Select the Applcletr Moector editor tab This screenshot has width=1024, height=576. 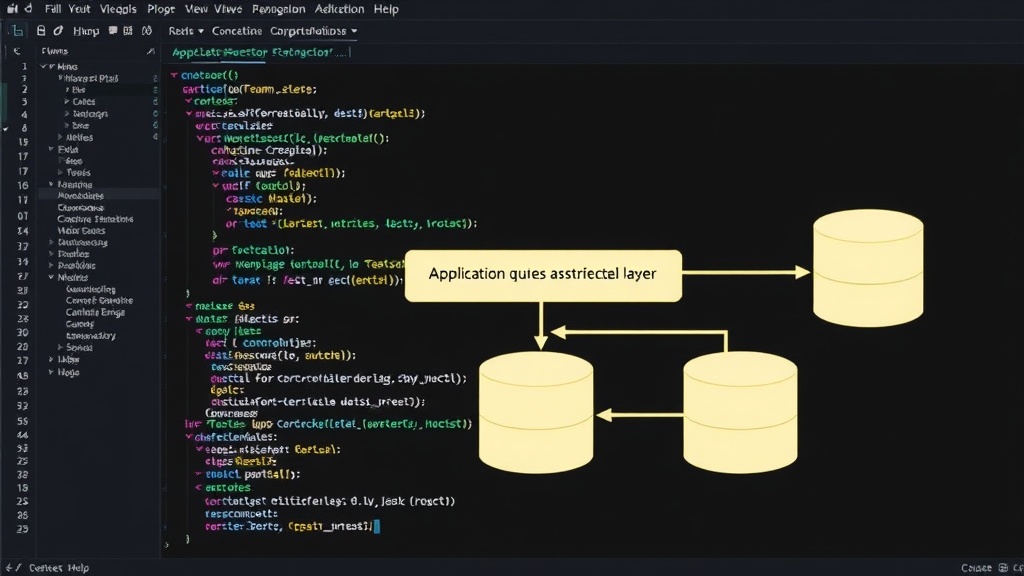click(x=219, y=52)
